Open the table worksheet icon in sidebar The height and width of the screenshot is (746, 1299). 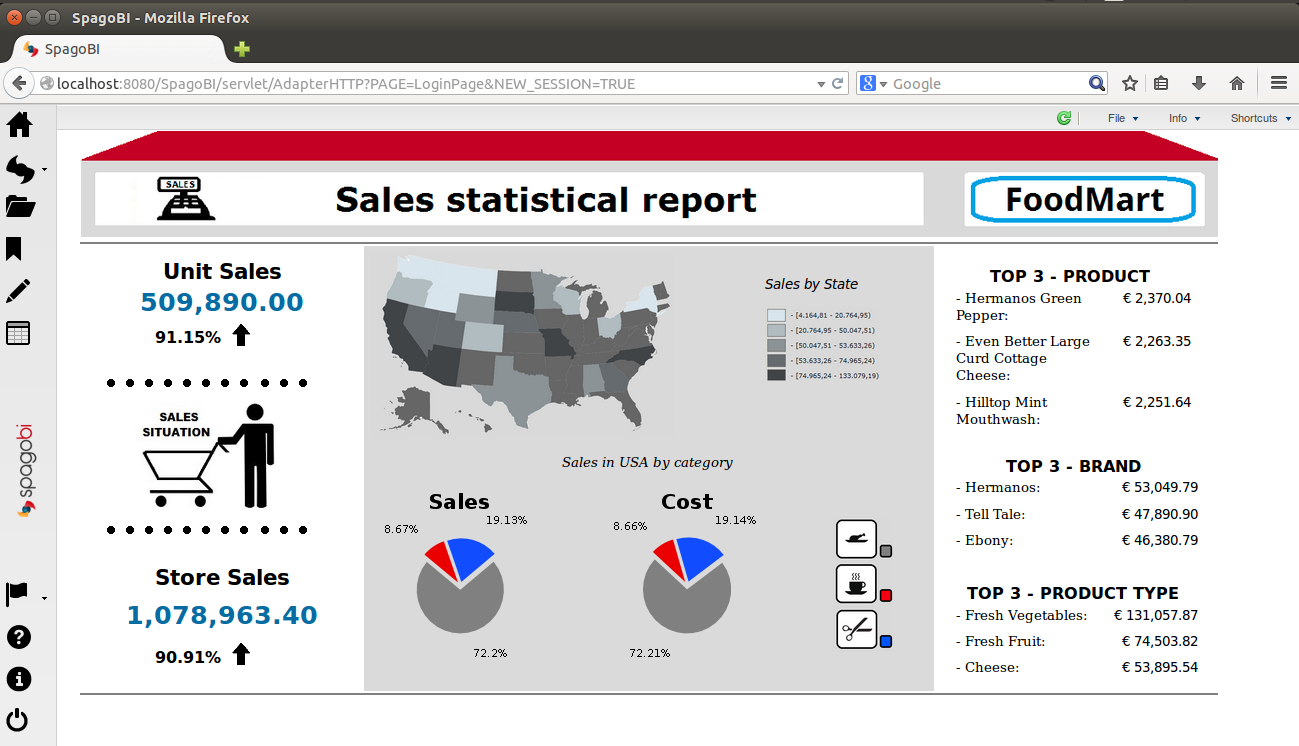click(x=18, y=333)
